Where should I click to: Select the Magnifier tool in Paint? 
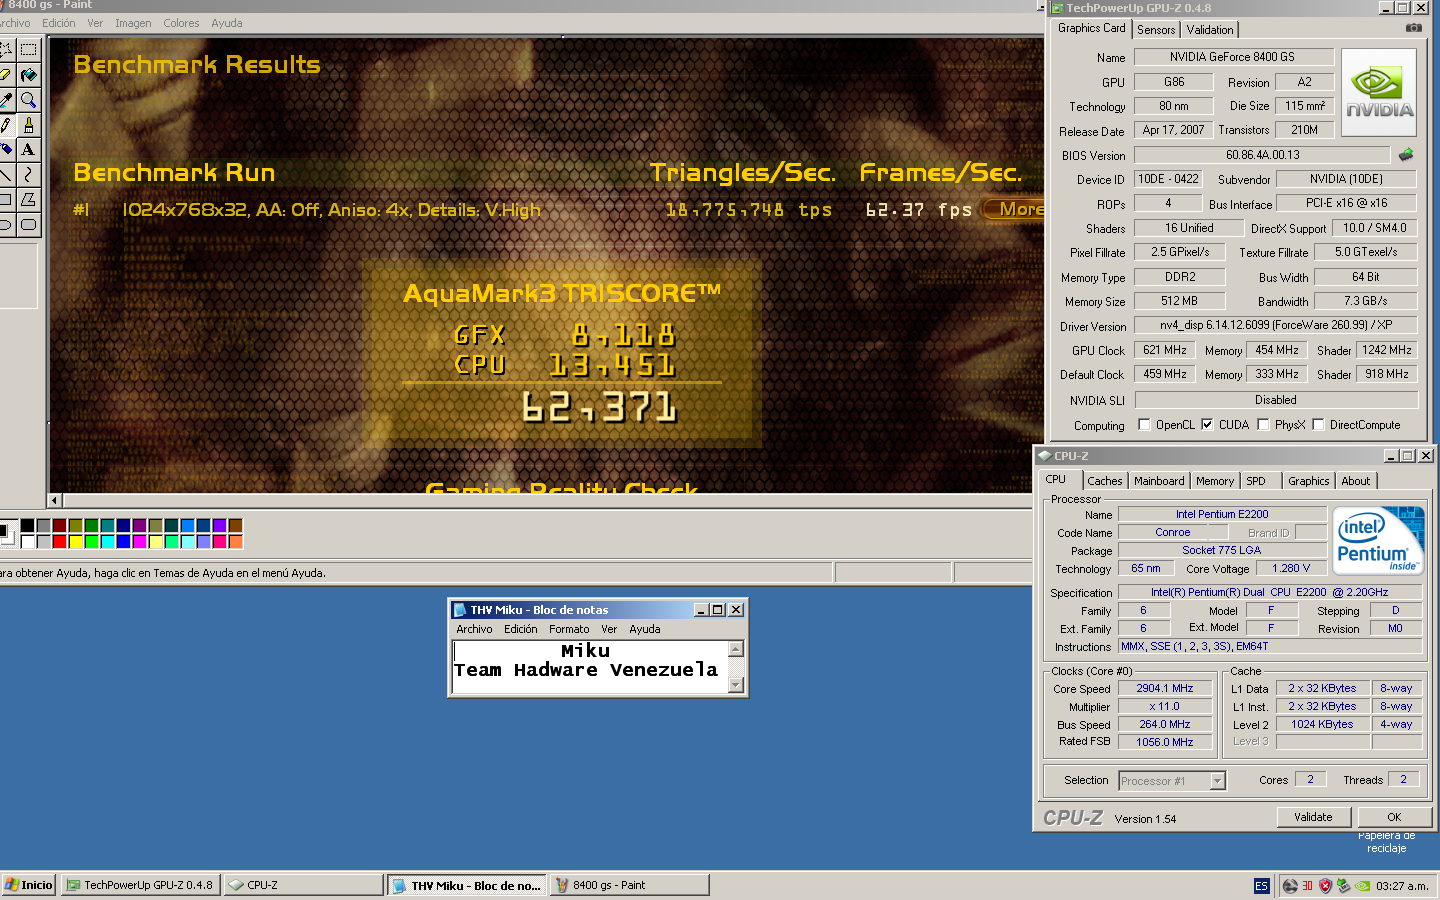point(28,100)
